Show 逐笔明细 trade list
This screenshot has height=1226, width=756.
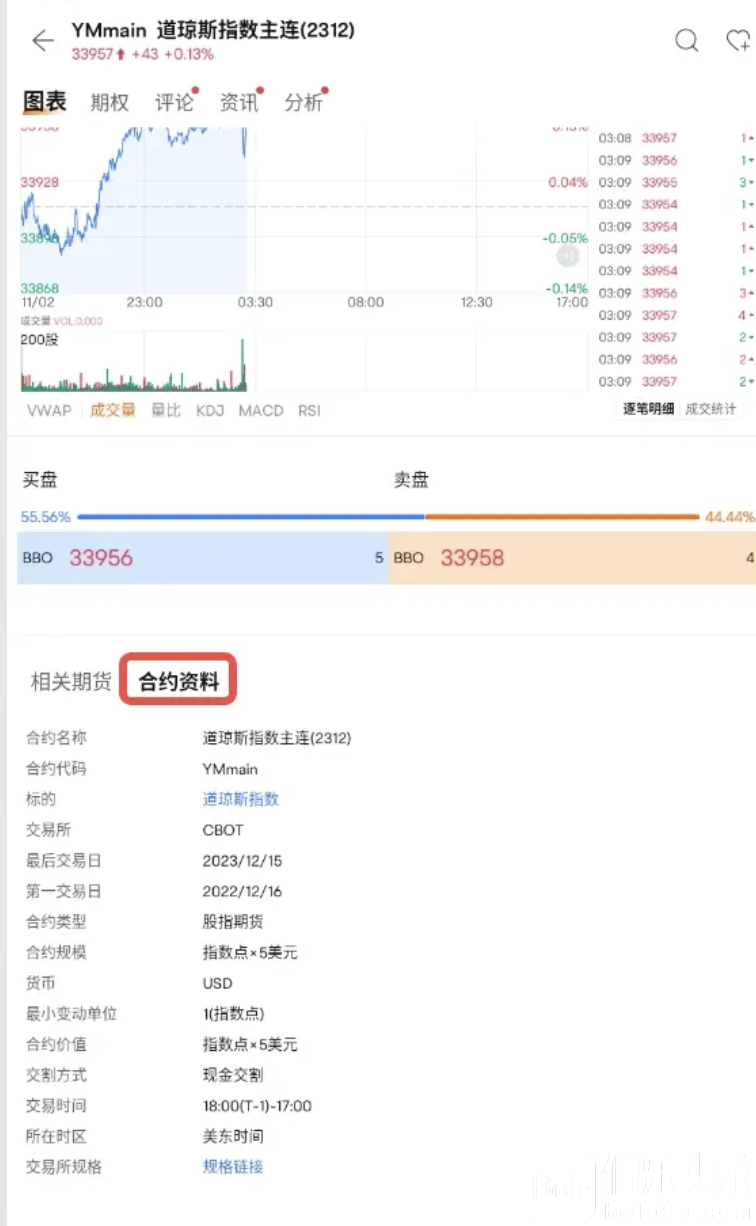coord(648,409)
